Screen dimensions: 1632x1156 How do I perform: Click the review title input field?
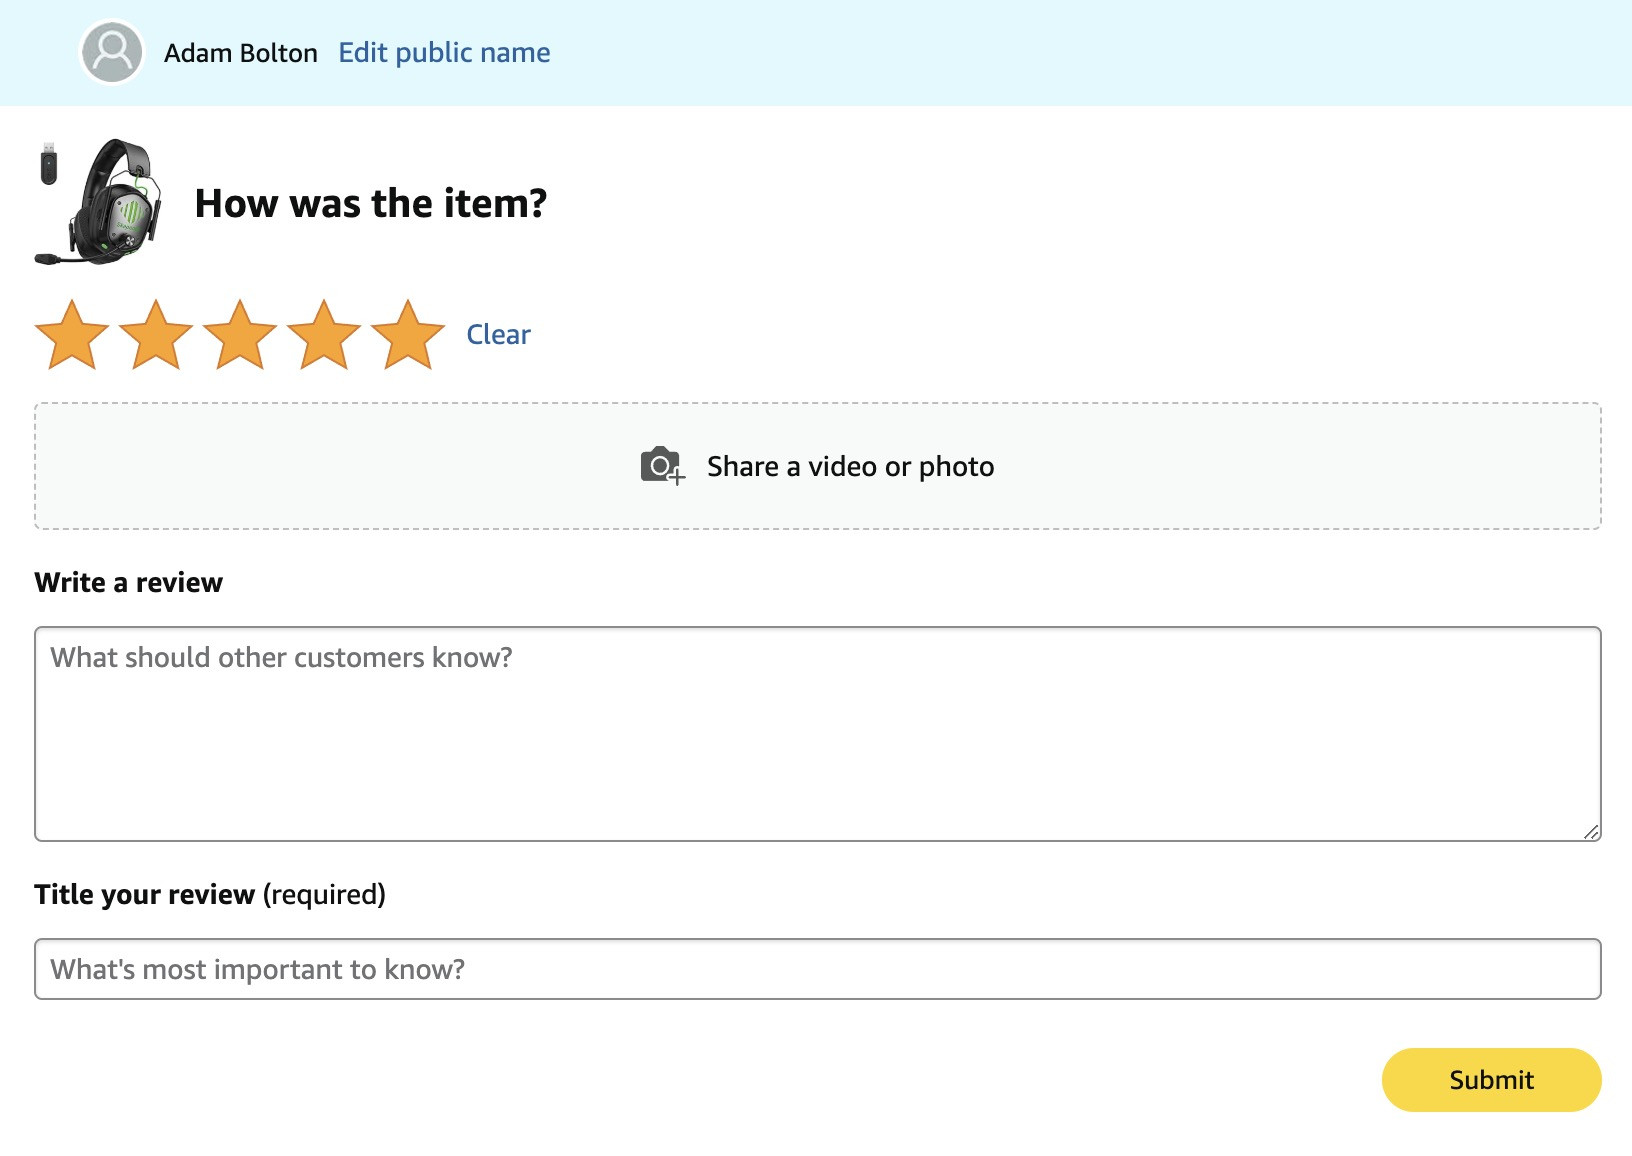tap(818, 969)
